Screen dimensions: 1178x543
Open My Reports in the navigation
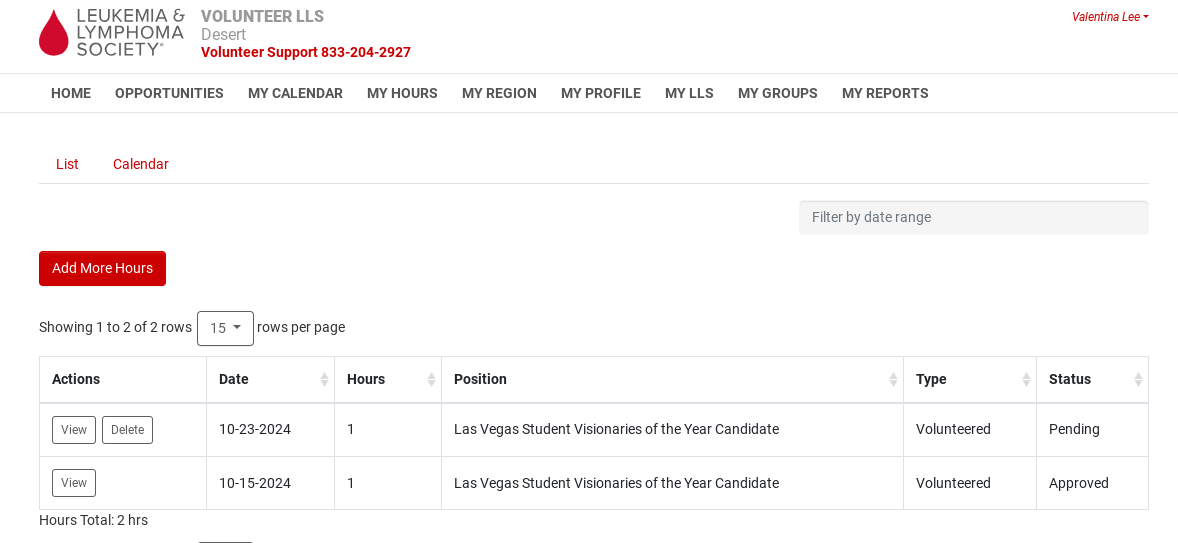tap(885, 93)
